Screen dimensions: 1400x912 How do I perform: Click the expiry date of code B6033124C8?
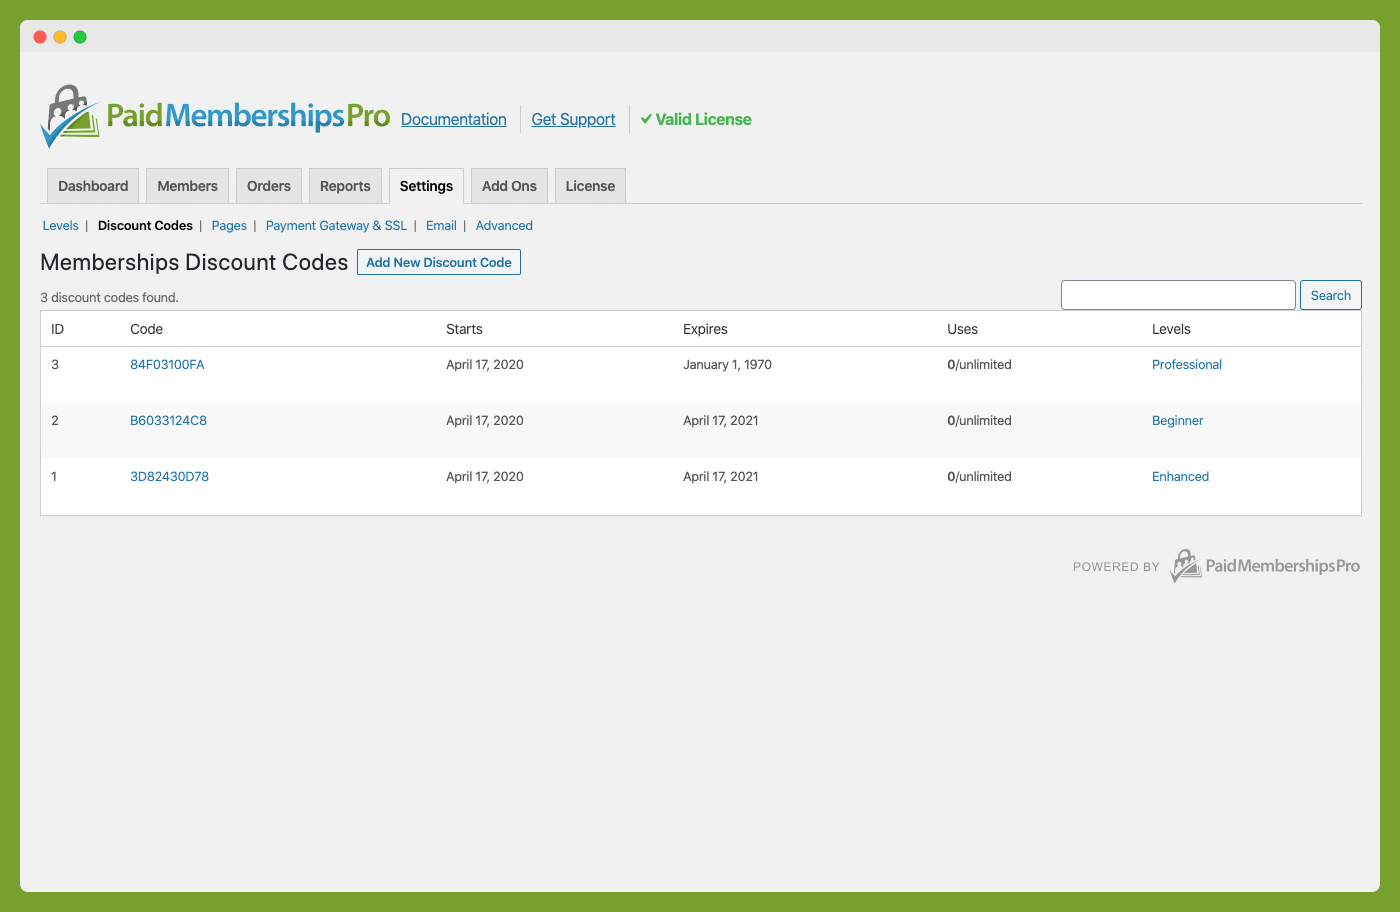pos(721,421)
